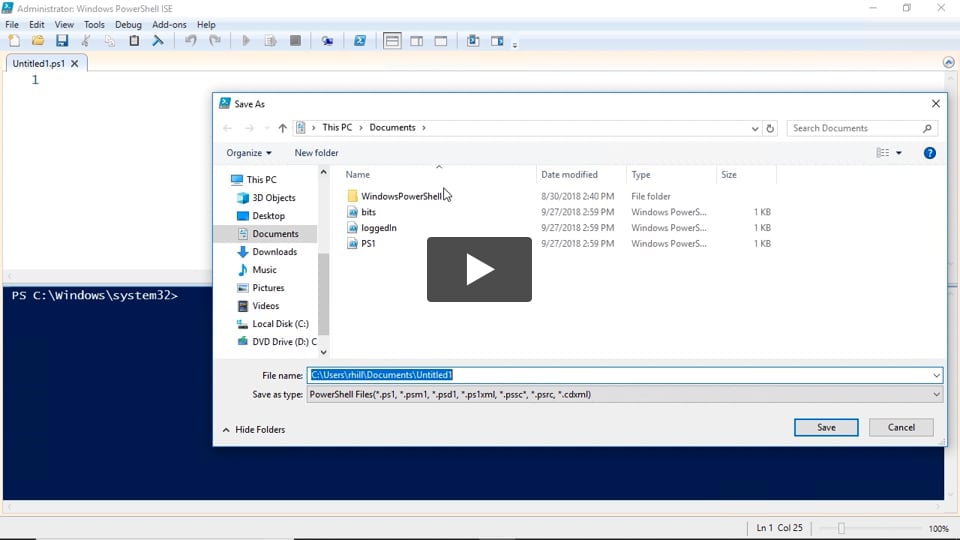Click the Clear console pane icon
960x540 pixels.
[158, 41]
